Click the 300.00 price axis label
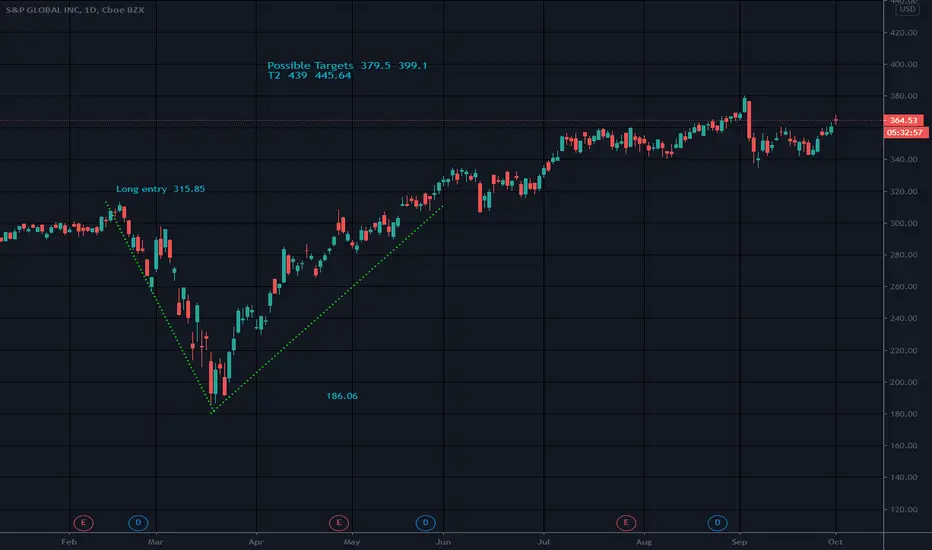 pyautogui.click(x=903, y=223)
